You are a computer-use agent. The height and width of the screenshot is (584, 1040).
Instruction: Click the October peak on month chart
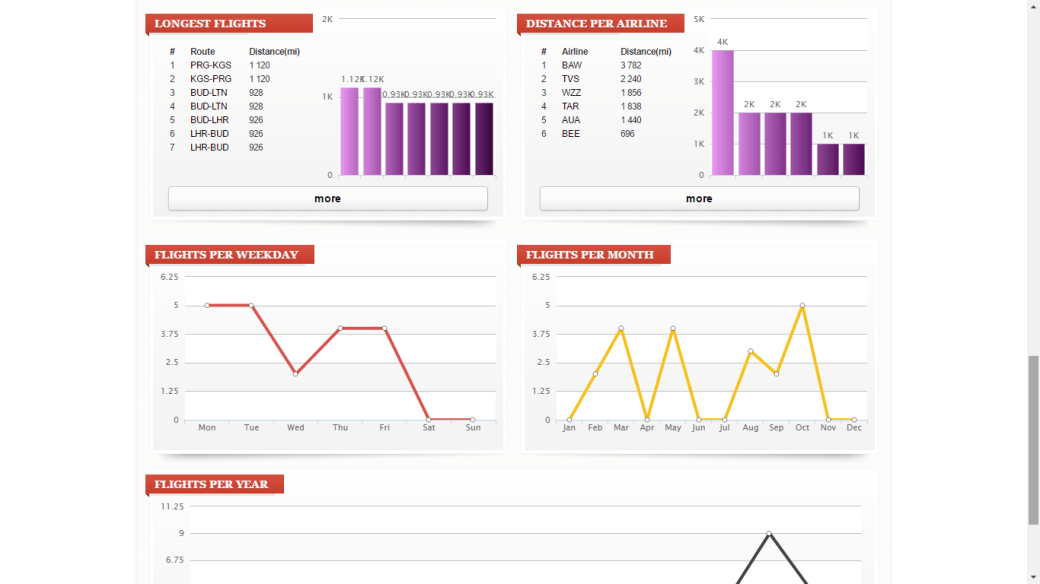[802, 305]
